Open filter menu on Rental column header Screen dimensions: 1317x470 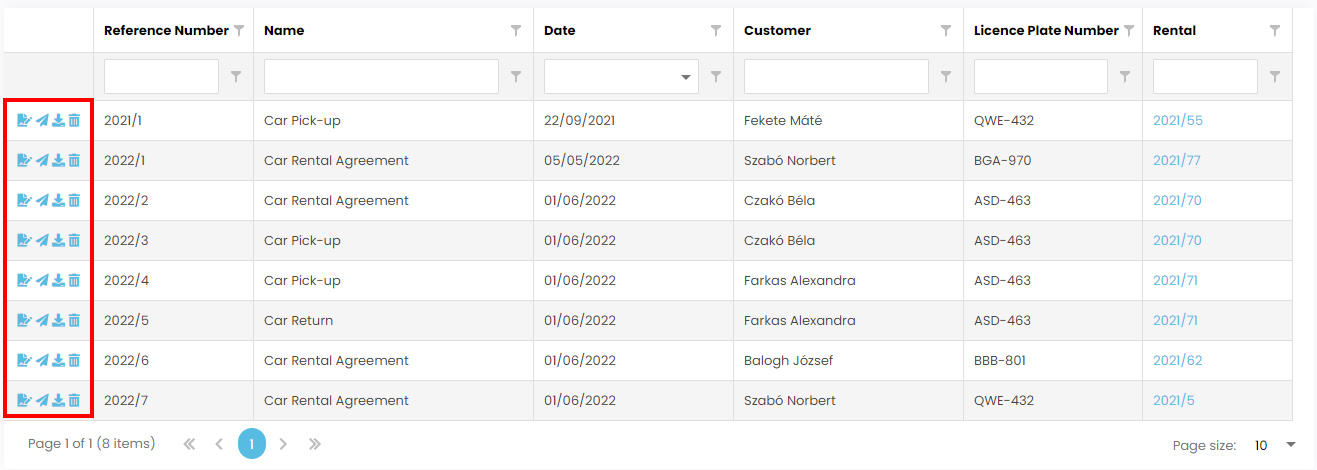(1275, 31)
